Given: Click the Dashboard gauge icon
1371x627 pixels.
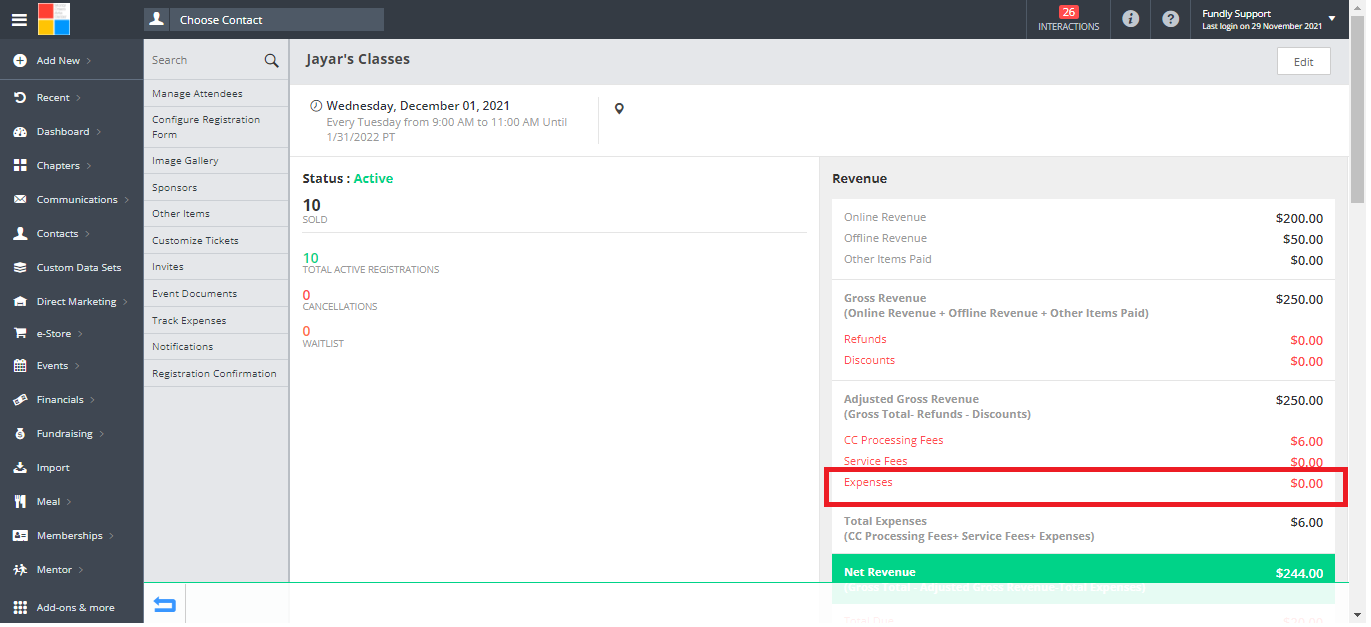Looking at the screenshot, I should [x=20, y=132].
